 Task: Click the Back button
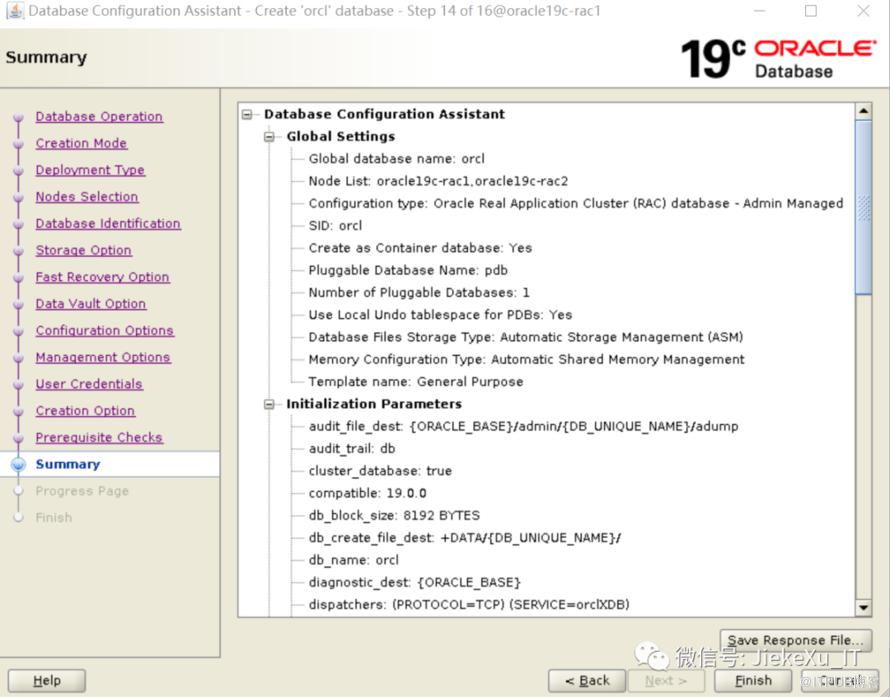[x=587, y=681]
